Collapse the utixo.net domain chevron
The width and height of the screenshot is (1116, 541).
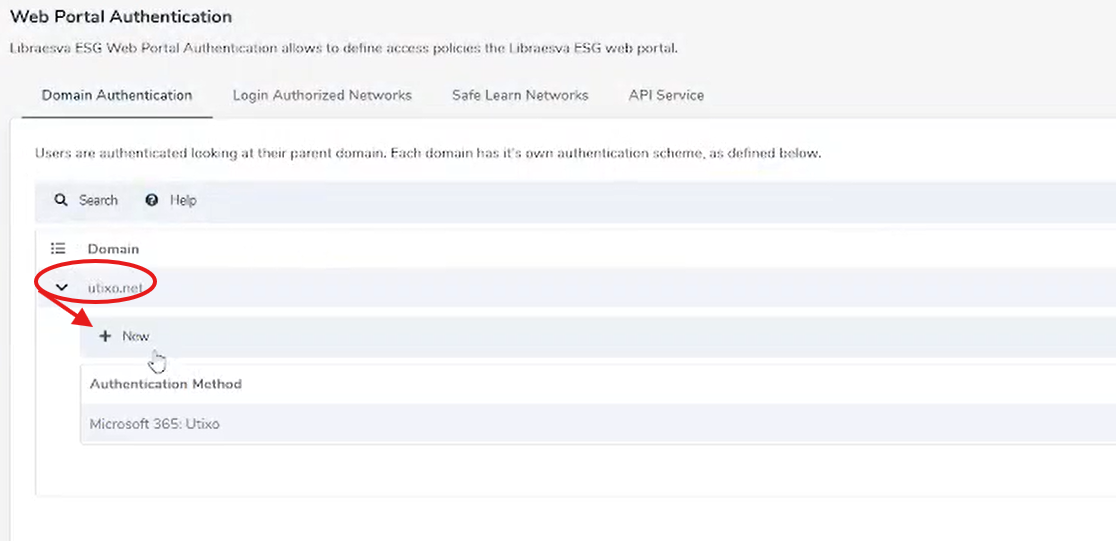coord(62,287)
